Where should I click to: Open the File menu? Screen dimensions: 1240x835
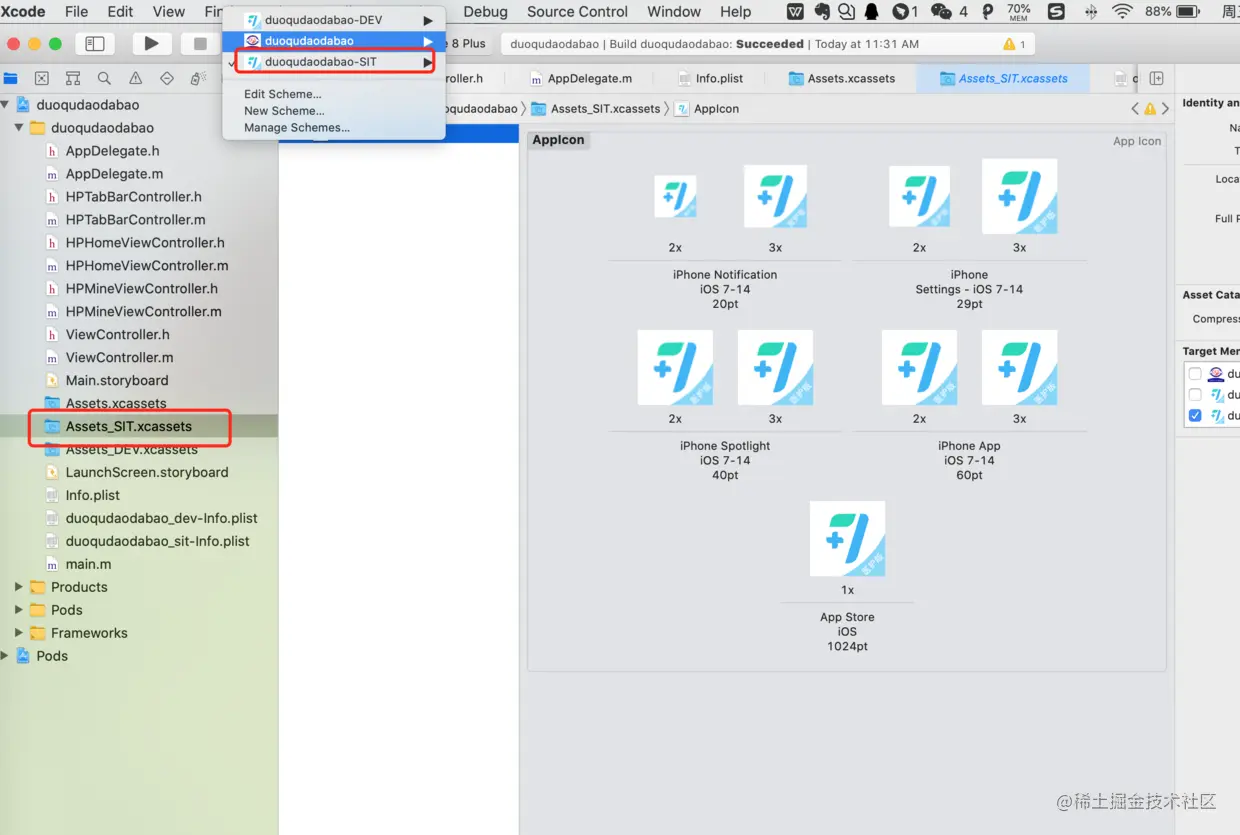pos(76,12)
